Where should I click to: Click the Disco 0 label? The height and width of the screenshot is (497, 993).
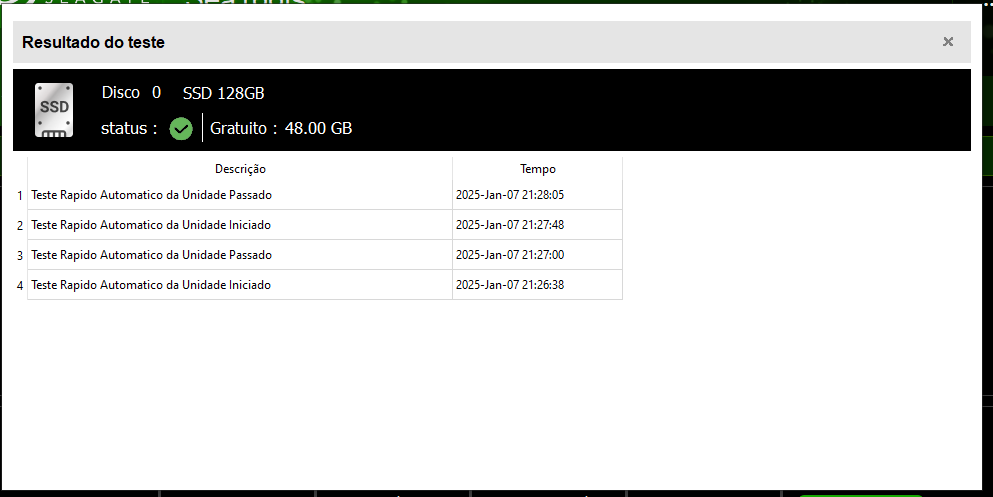pyautogui.click(x=131, y=92)
